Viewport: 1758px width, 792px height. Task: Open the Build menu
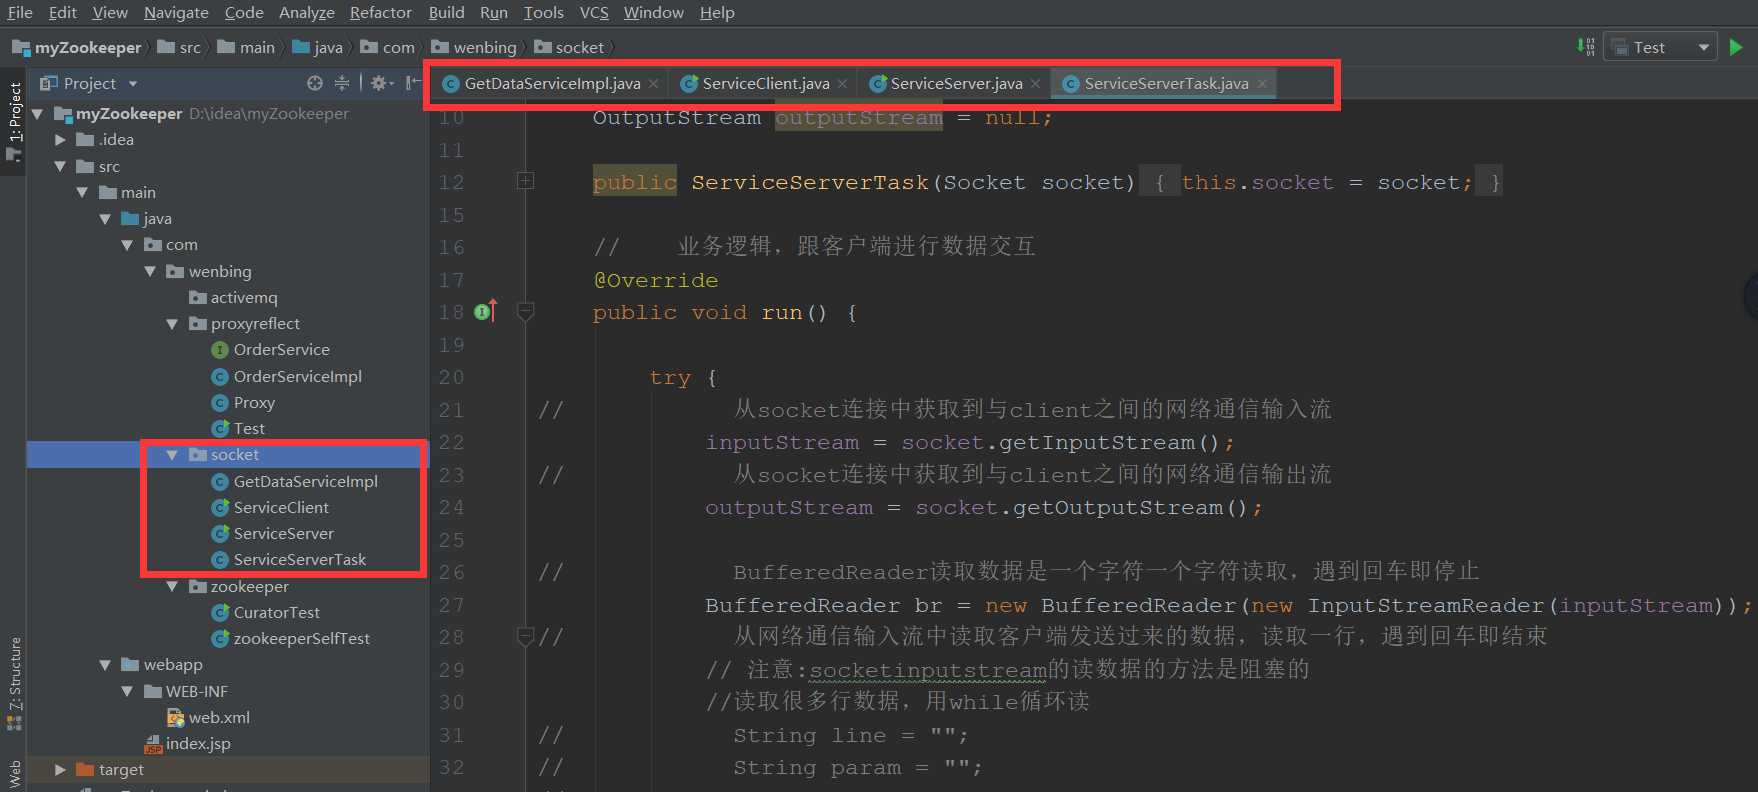pos(446,12)
